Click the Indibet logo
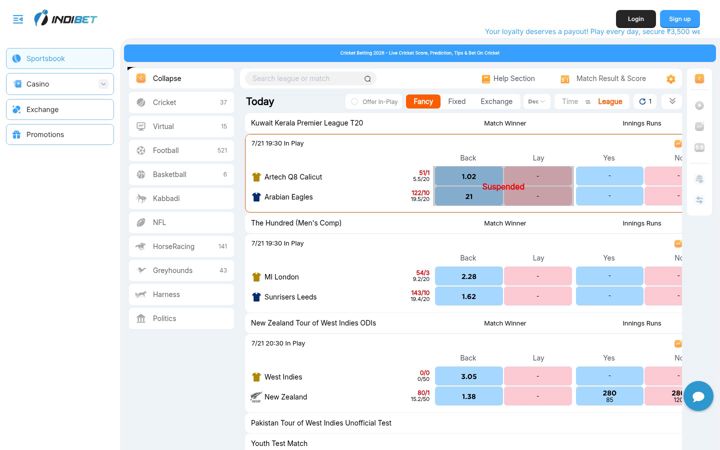 pos(66,19)
